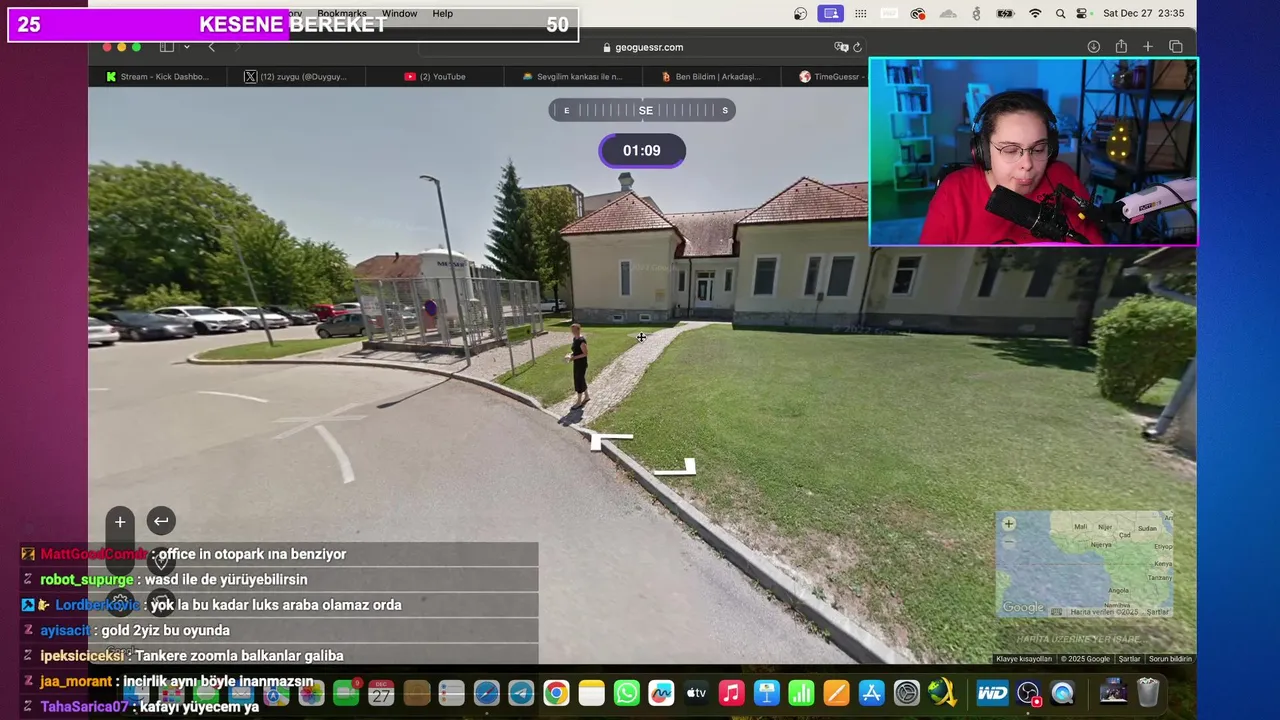
Task: Open Control Center in menu bar
Action: pyautogui.click(x=1081, y=14)
